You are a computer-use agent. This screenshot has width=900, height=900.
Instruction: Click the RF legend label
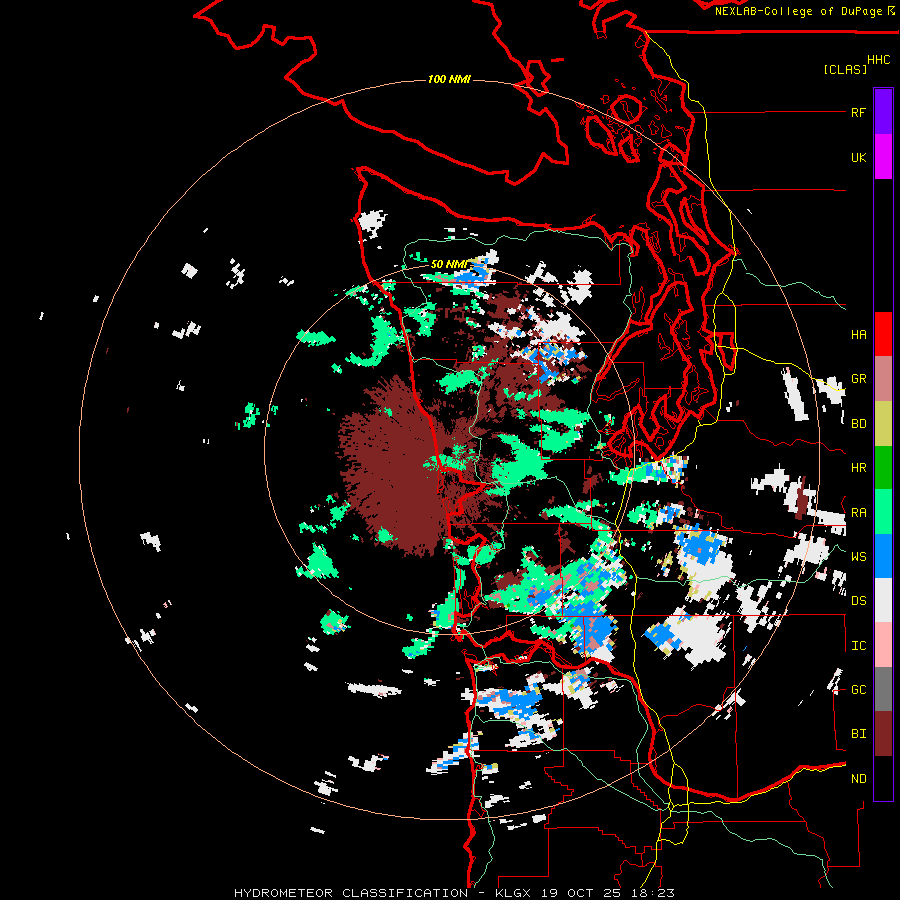(858, 113)
